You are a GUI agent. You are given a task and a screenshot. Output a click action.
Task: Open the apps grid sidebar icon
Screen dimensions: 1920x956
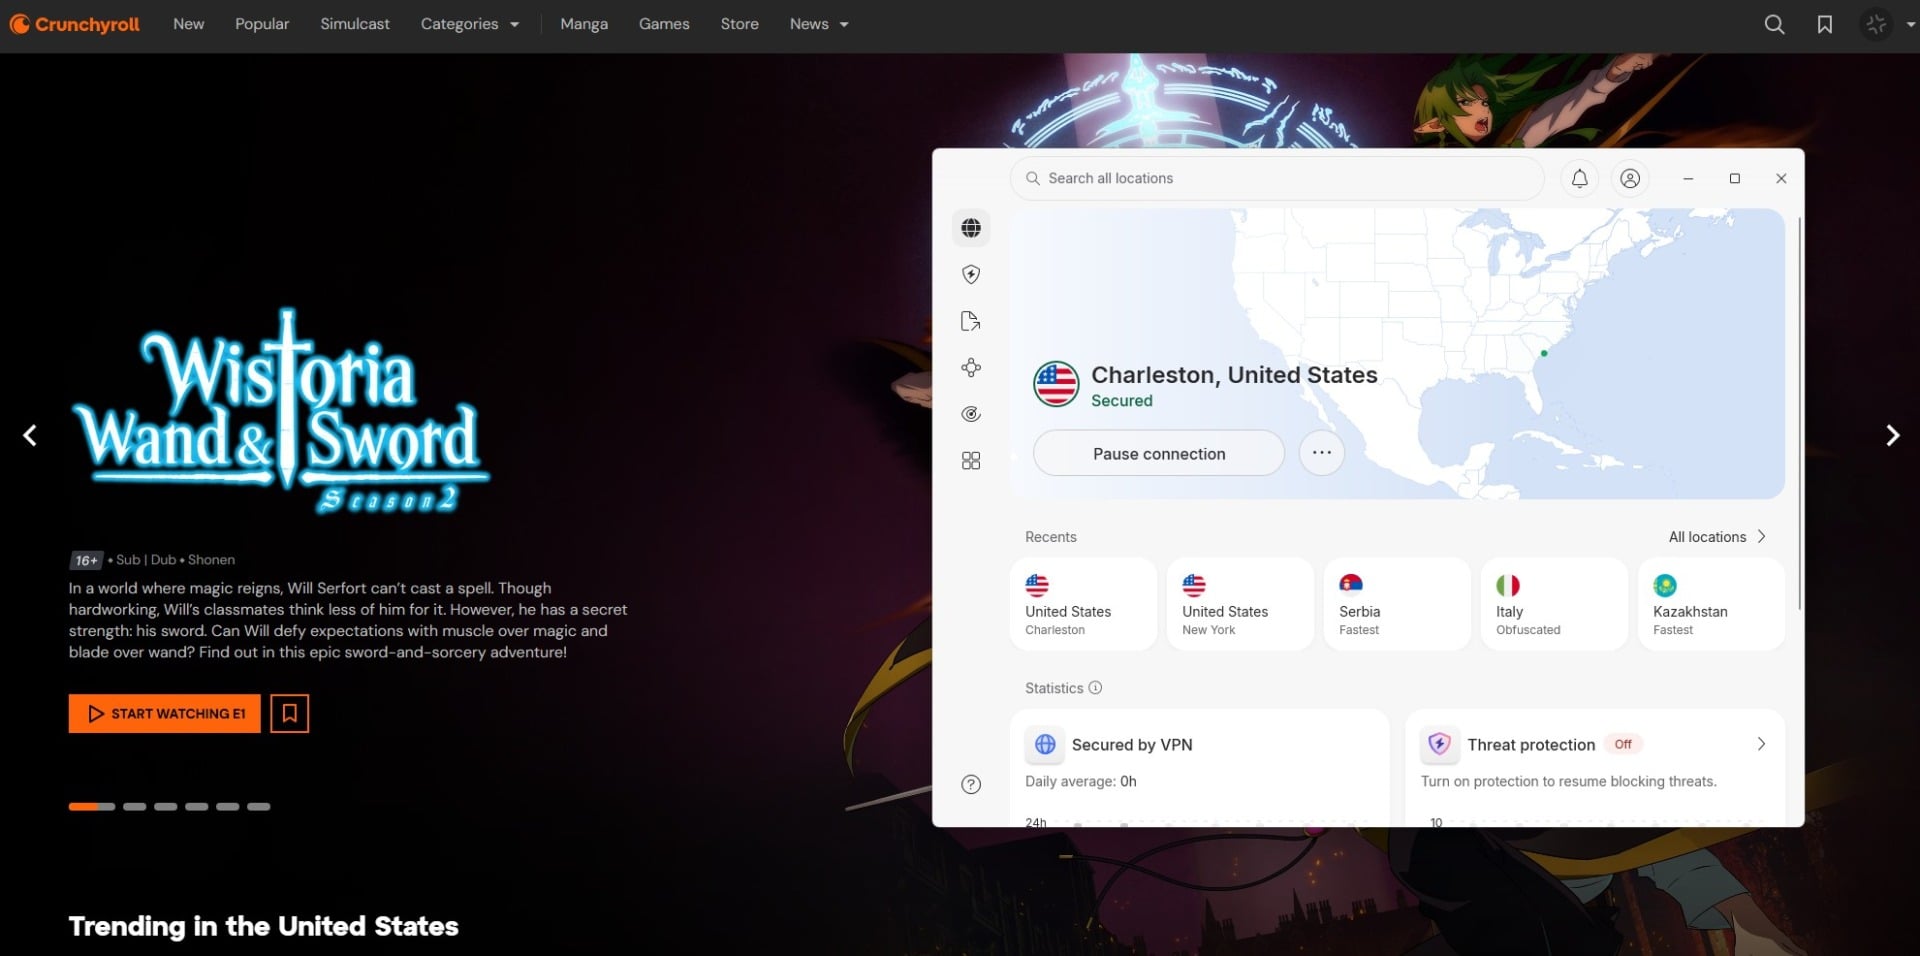tap(971, 461)
